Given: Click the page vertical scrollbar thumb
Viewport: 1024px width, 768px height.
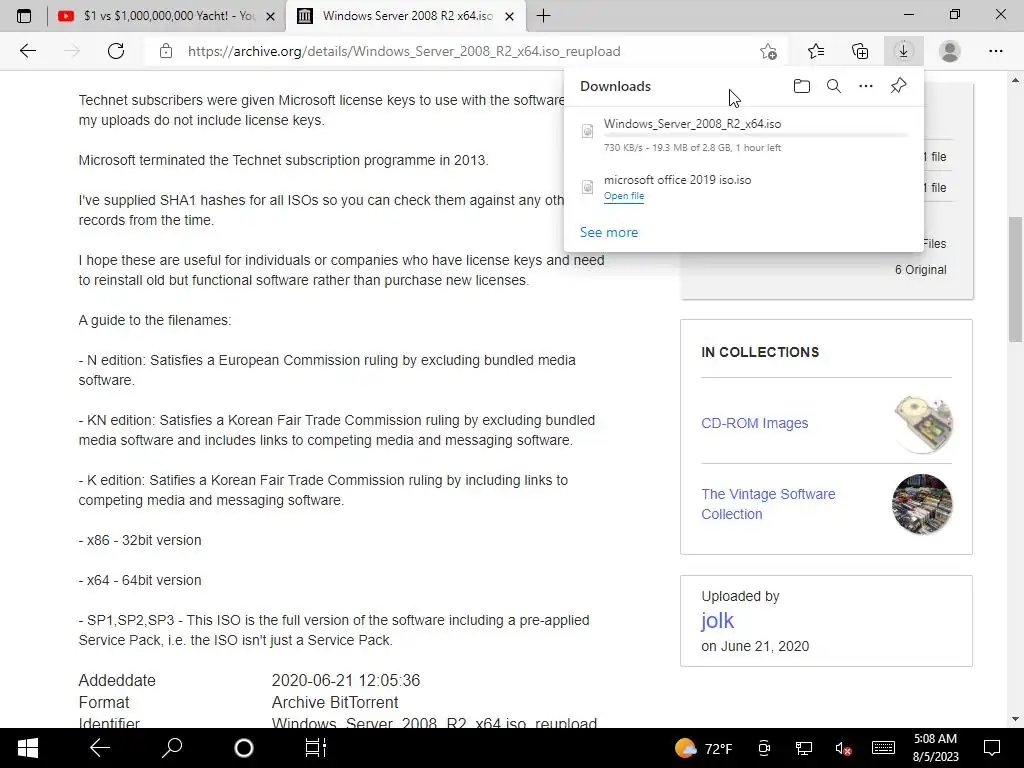Looking at the screenshot, I should pyautogui.click(x=1015, y=280).
